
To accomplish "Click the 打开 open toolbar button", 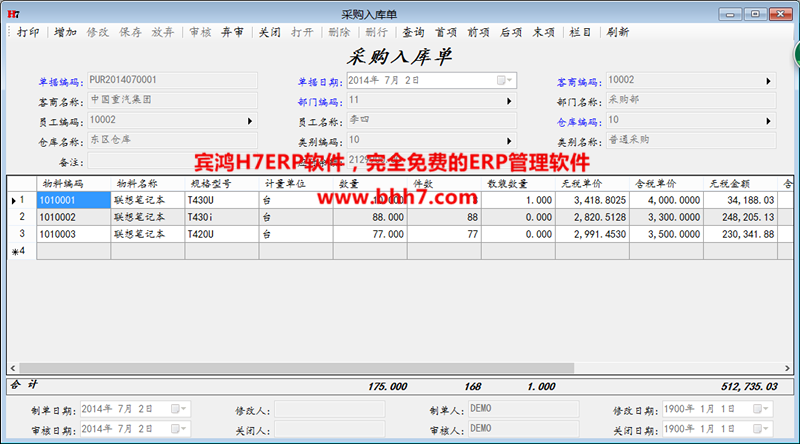I will click(x=302, y=32).
